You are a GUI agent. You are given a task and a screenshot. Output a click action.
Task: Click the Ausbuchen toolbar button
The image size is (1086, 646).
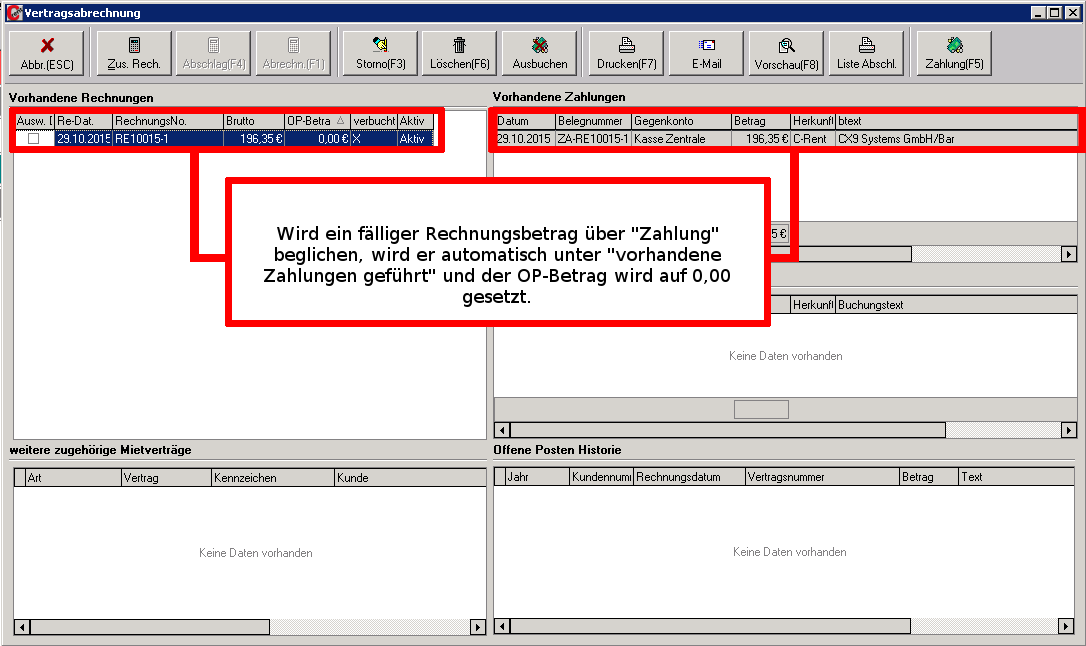pos(540,53)
